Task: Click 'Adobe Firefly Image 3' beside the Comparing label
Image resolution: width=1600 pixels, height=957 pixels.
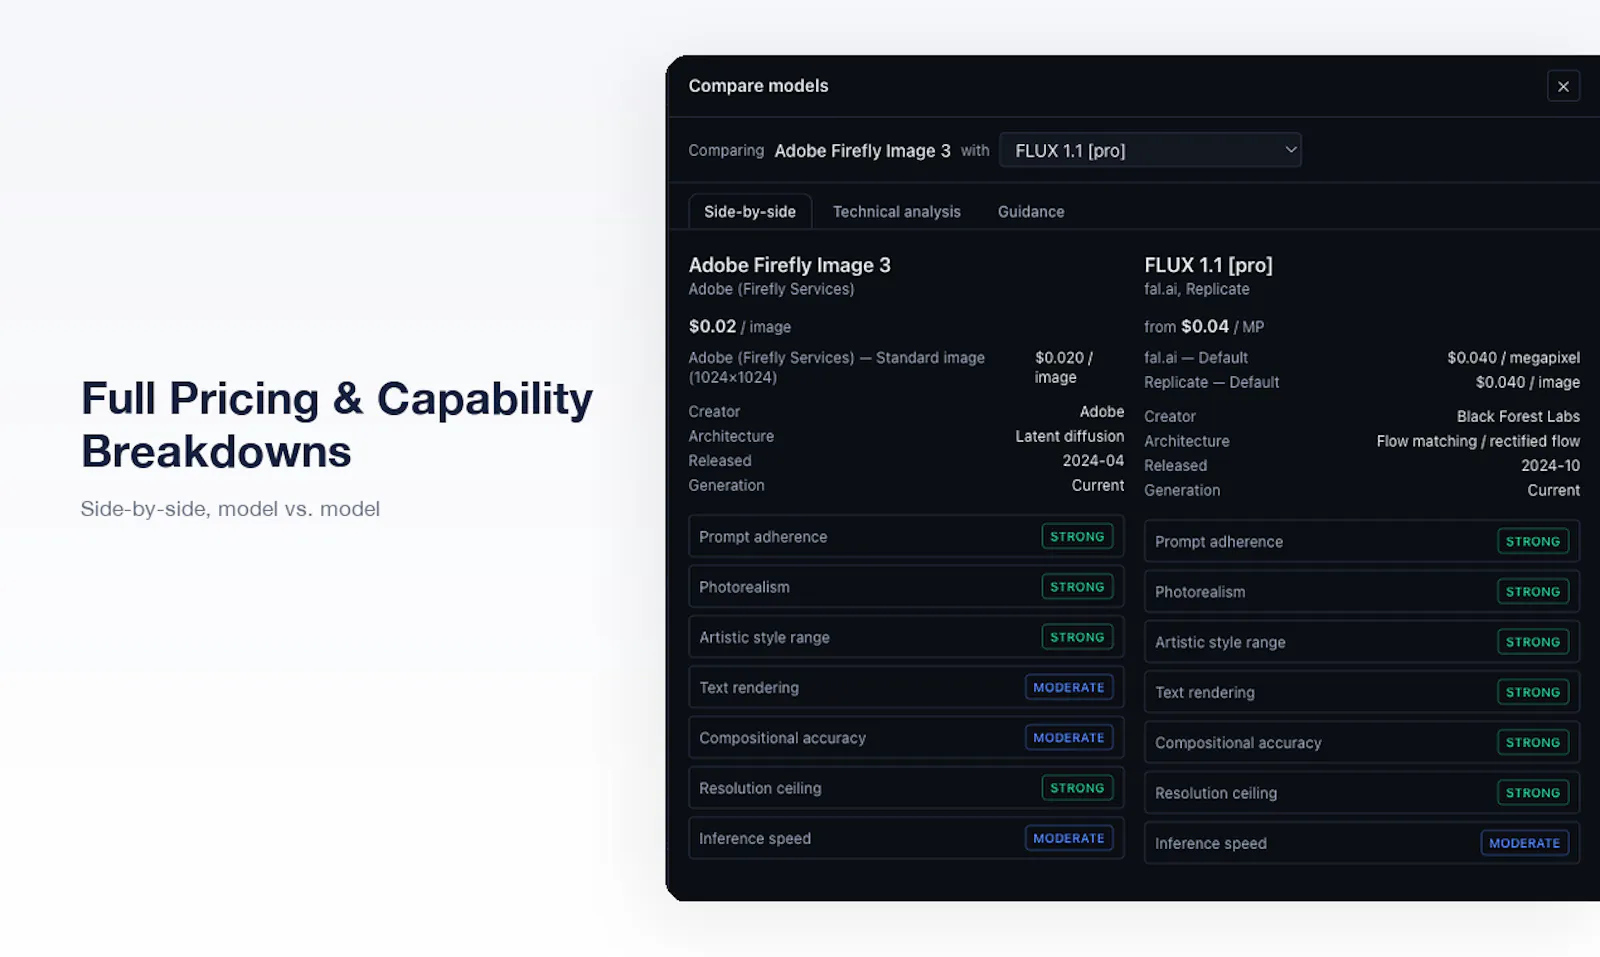Action: pyautogui.click(x=862, y=151)
